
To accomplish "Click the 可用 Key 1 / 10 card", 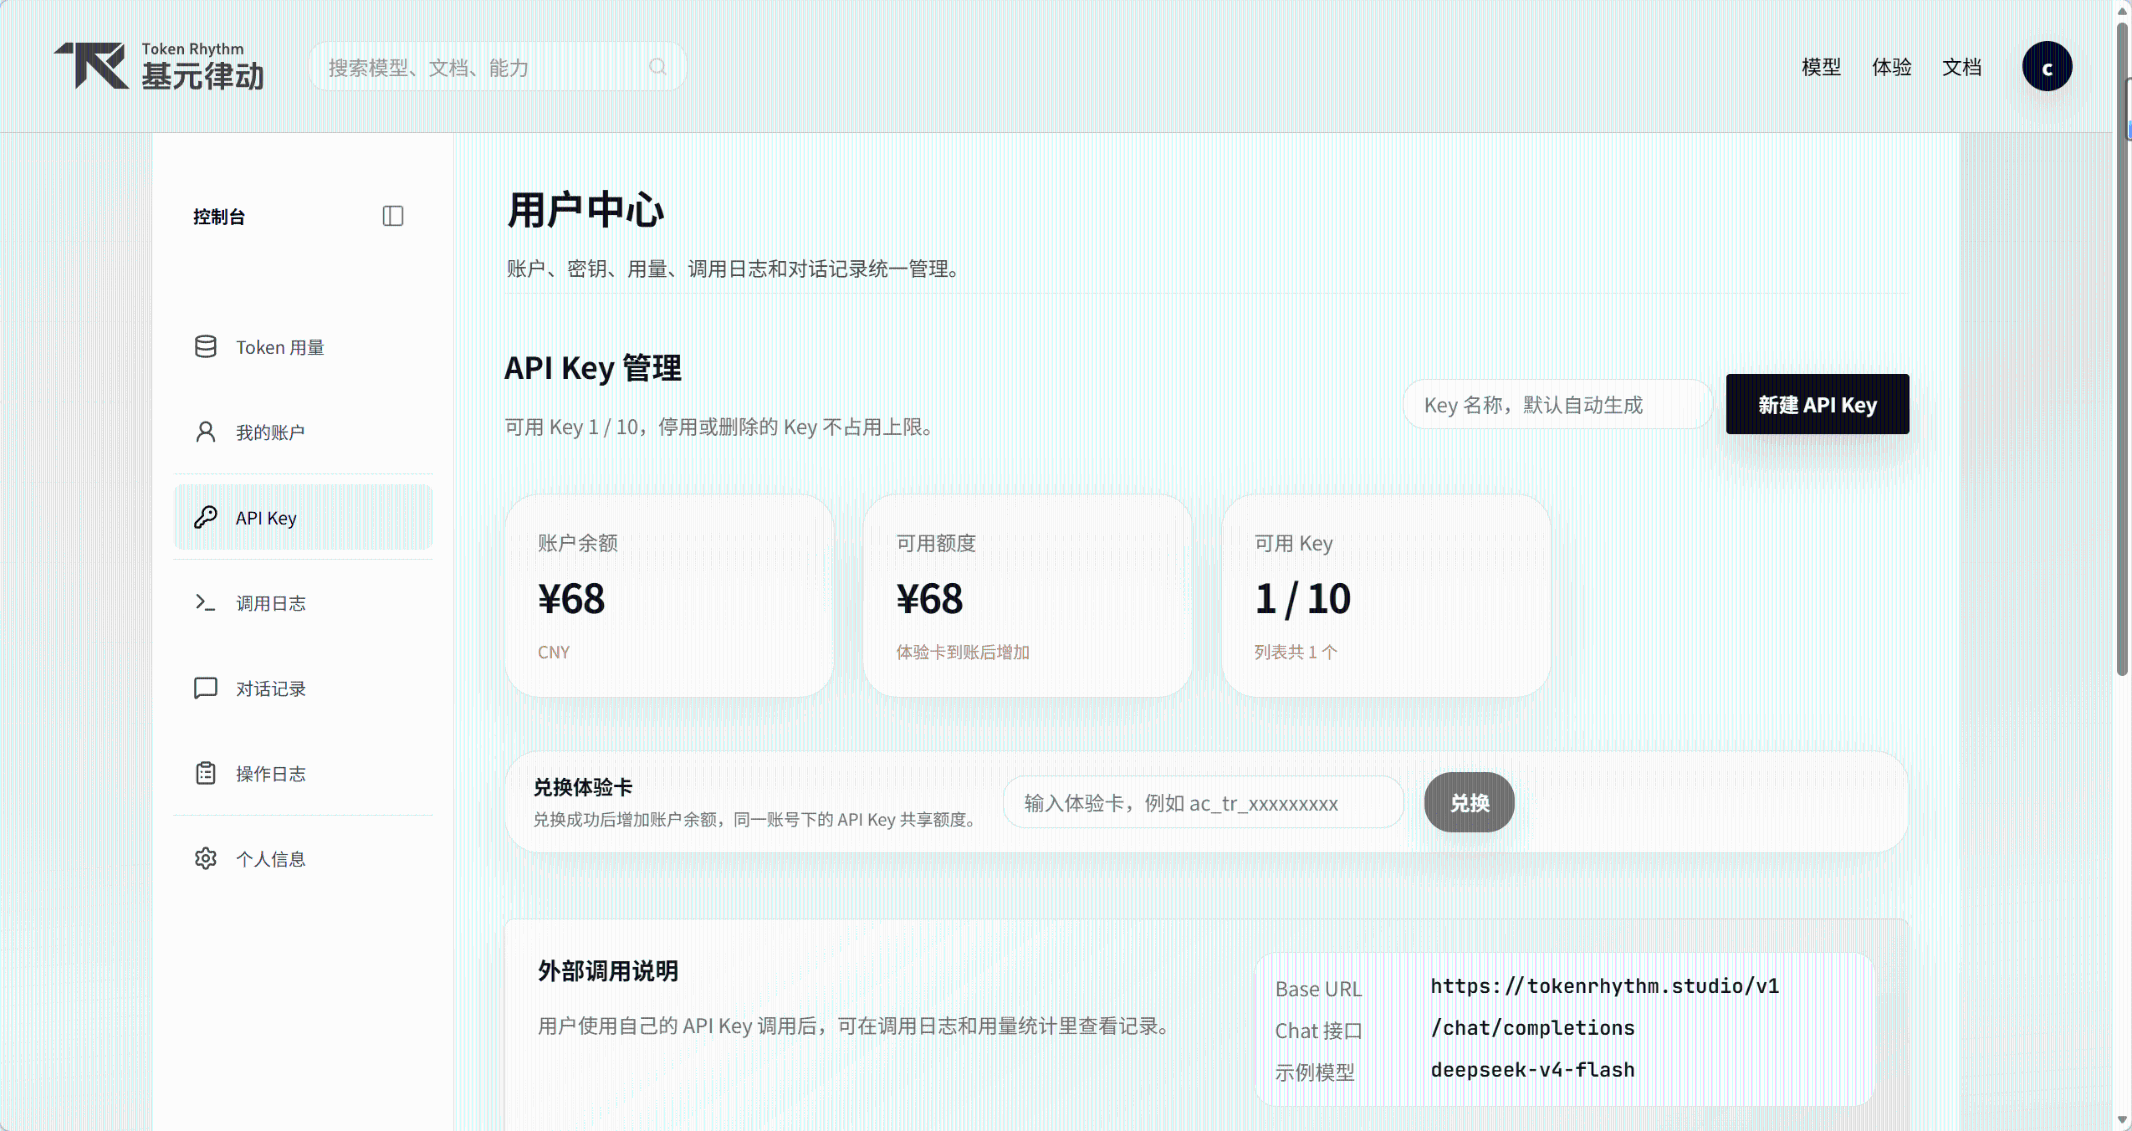I will [x=1386, y=596].
